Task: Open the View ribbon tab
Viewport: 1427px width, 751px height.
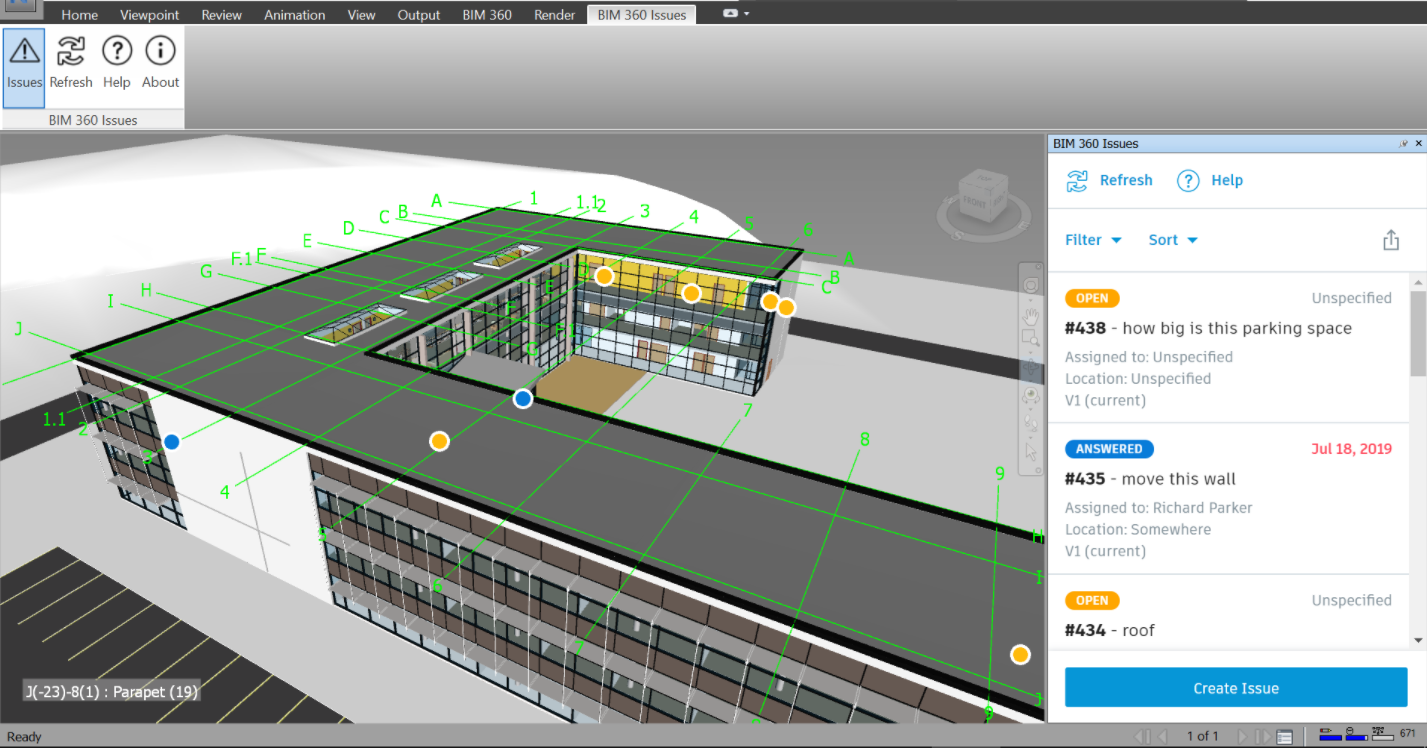Action: [x=362, y=15]
